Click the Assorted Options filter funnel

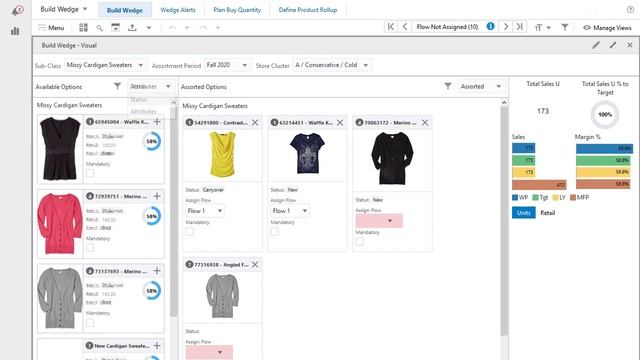448,86
